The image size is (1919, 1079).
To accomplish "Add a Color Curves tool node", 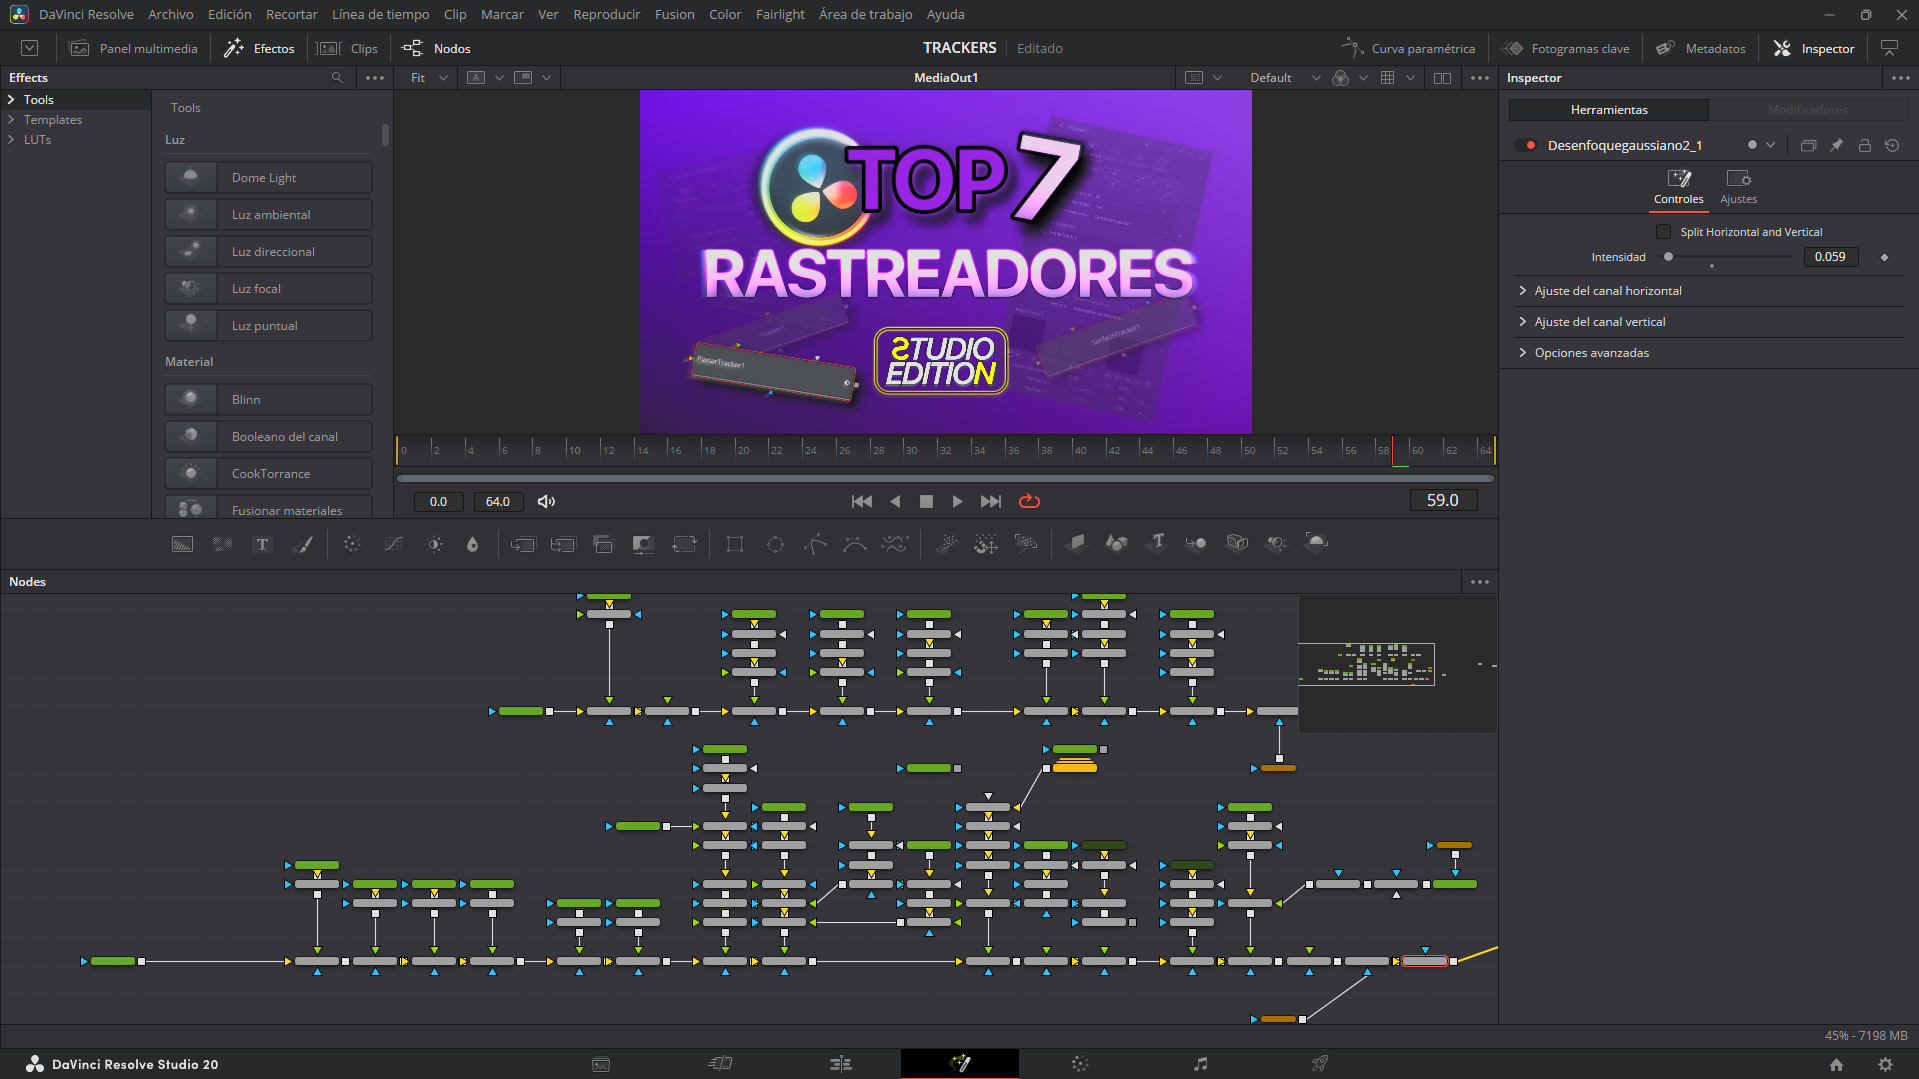I will tap(393, 544).
